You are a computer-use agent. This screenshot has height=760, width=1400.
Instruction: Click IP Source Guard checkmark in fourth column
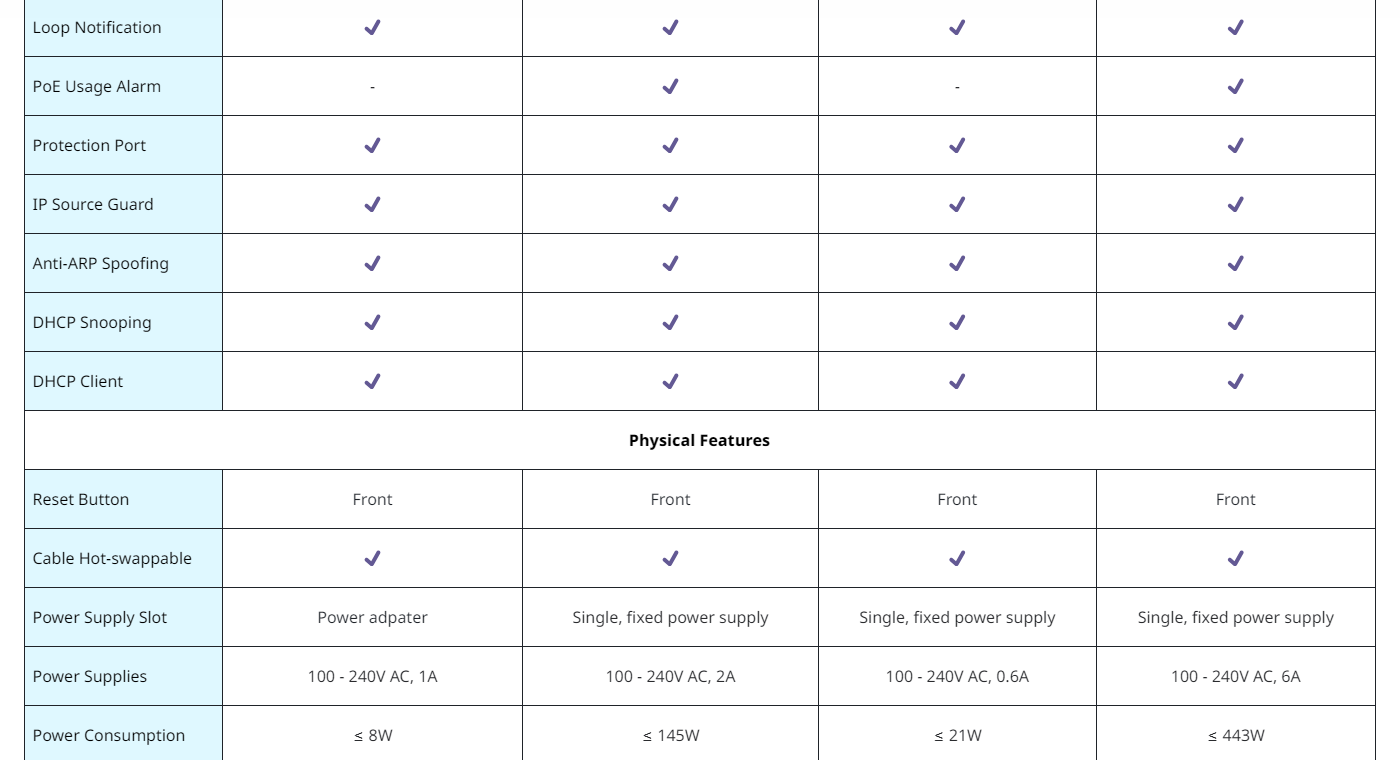(x=1235, y=204)
